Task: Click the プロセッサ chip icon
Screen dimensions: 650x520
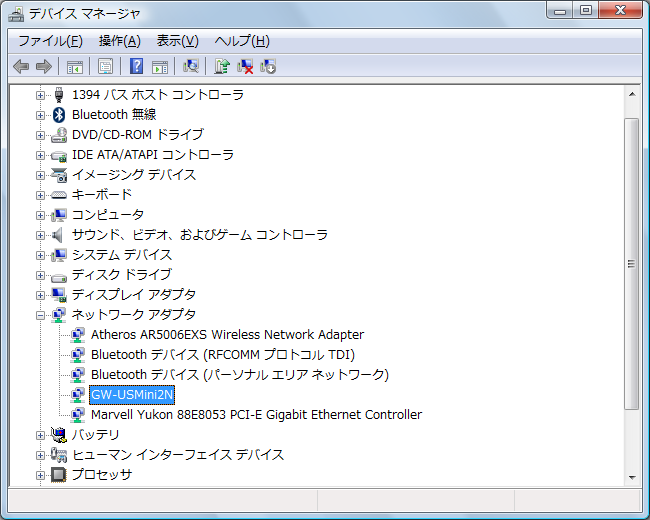Action: (59, 475)
